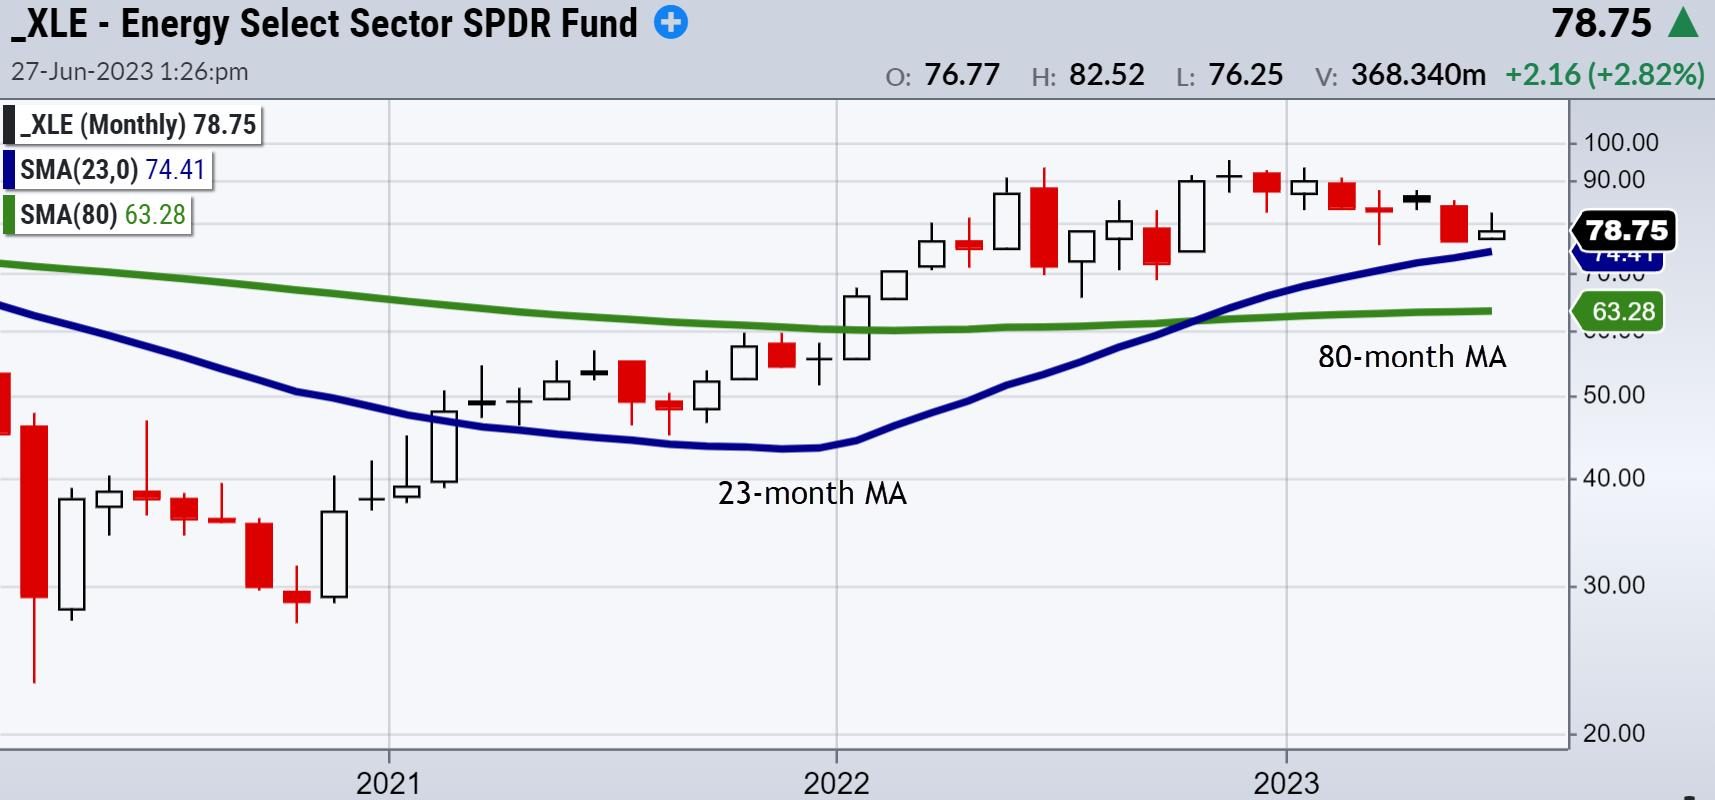Click the 40.00 price axis label
This screenshot has width=1715, height=800.
[1614, 478]
